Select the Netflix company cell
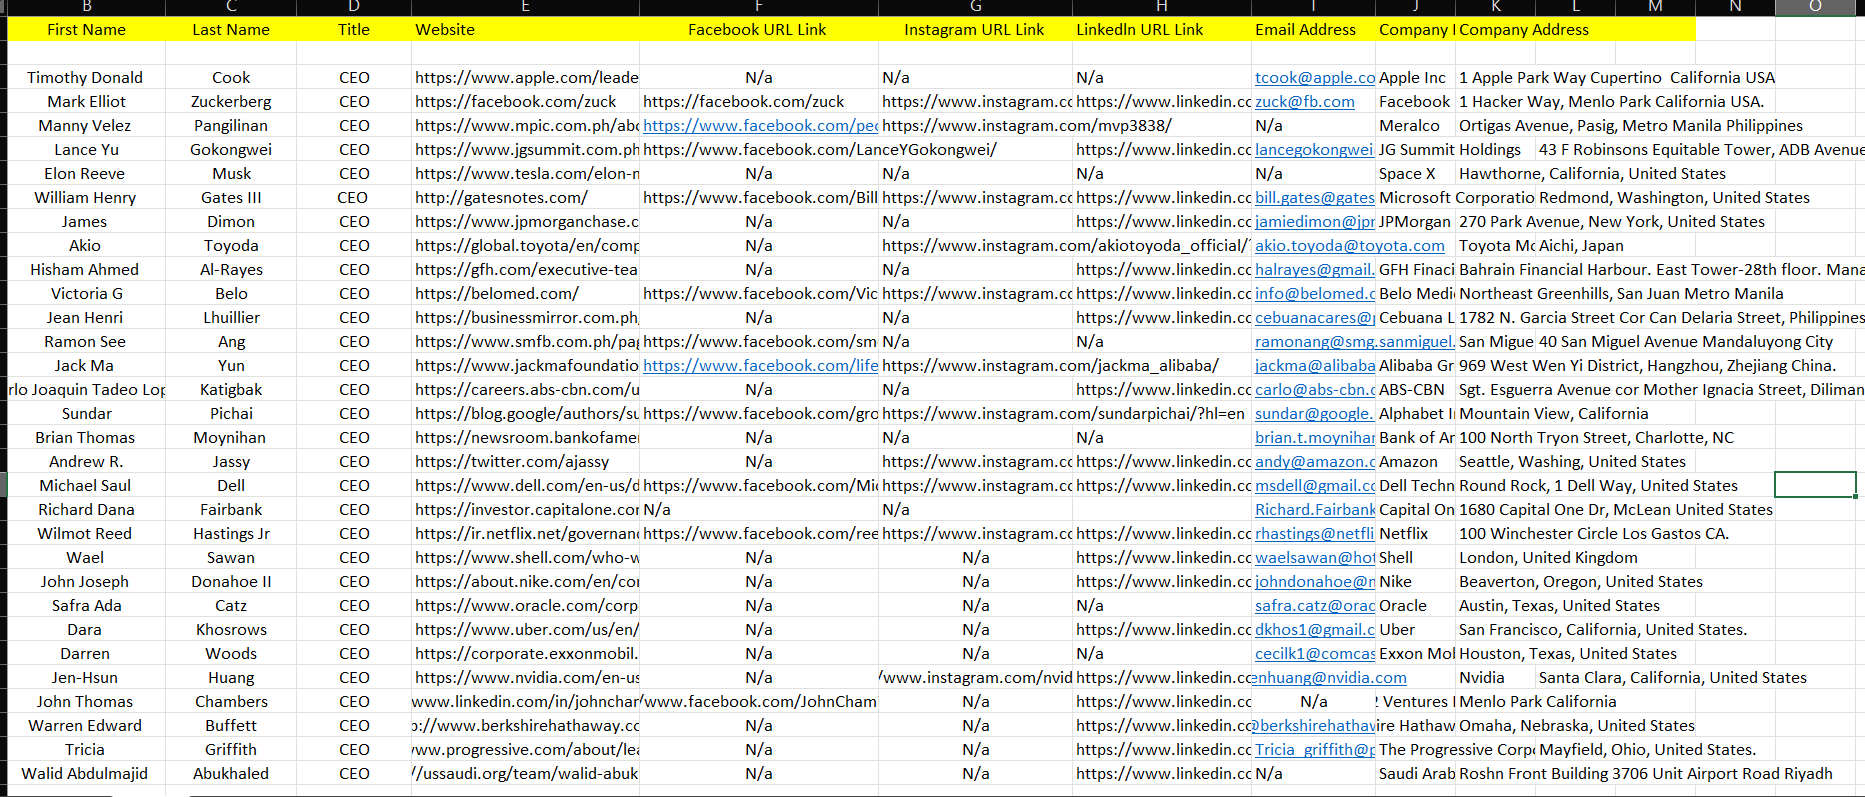The image size is (1865, 797). point(1415,533)
